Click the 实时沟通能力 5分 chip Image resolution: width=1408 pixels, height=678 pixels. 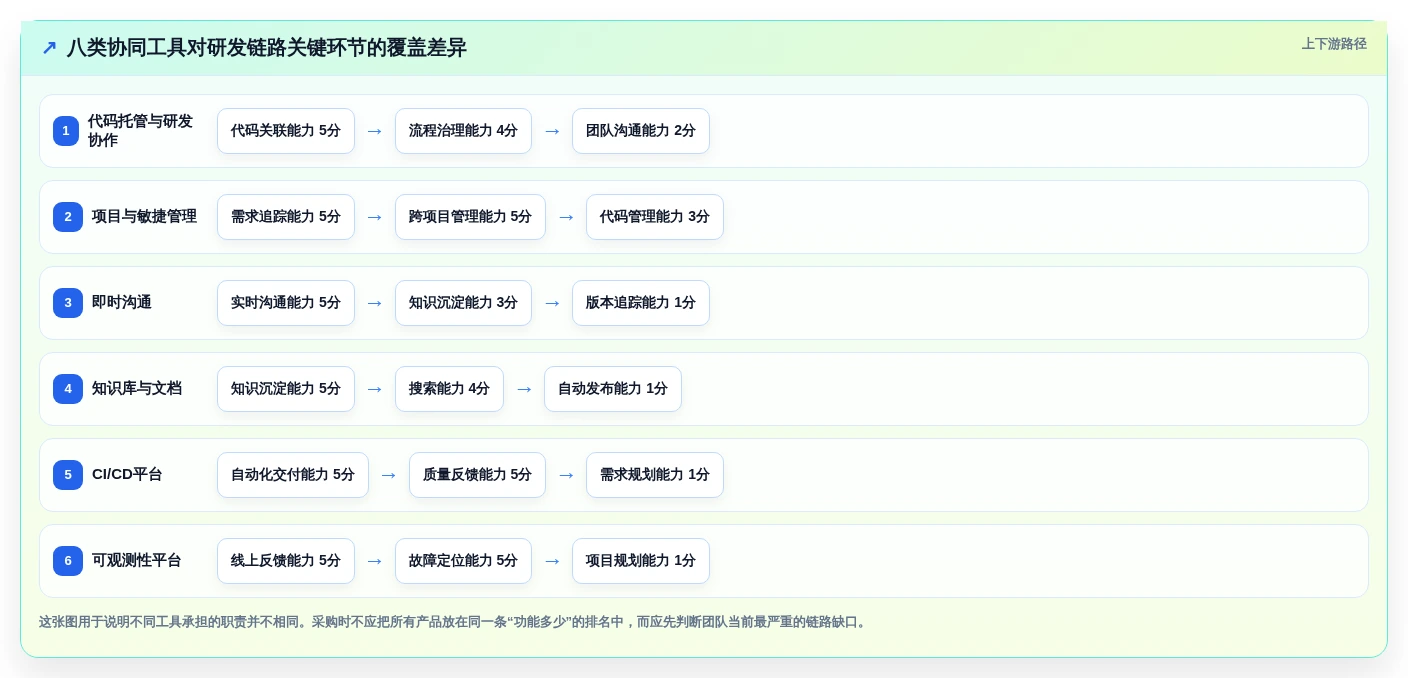286,303
